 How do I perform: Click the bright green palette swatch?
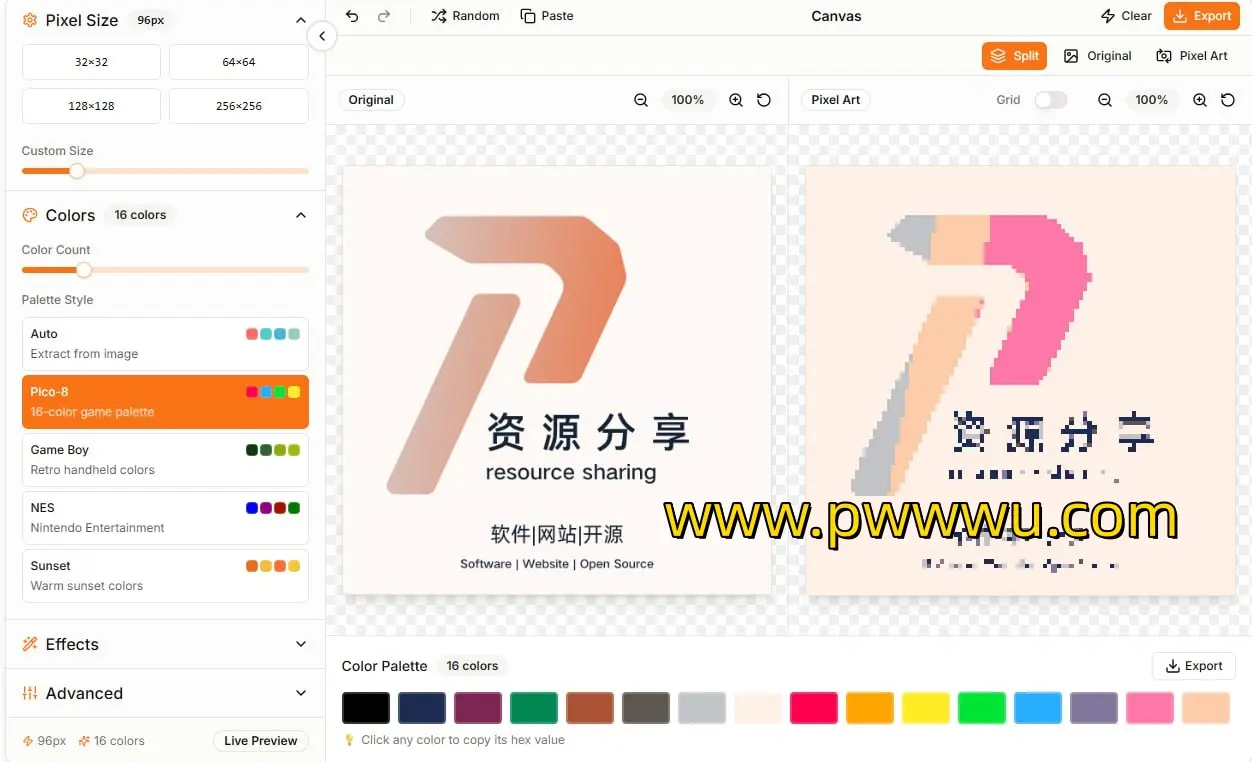click(x=981, y=708)
